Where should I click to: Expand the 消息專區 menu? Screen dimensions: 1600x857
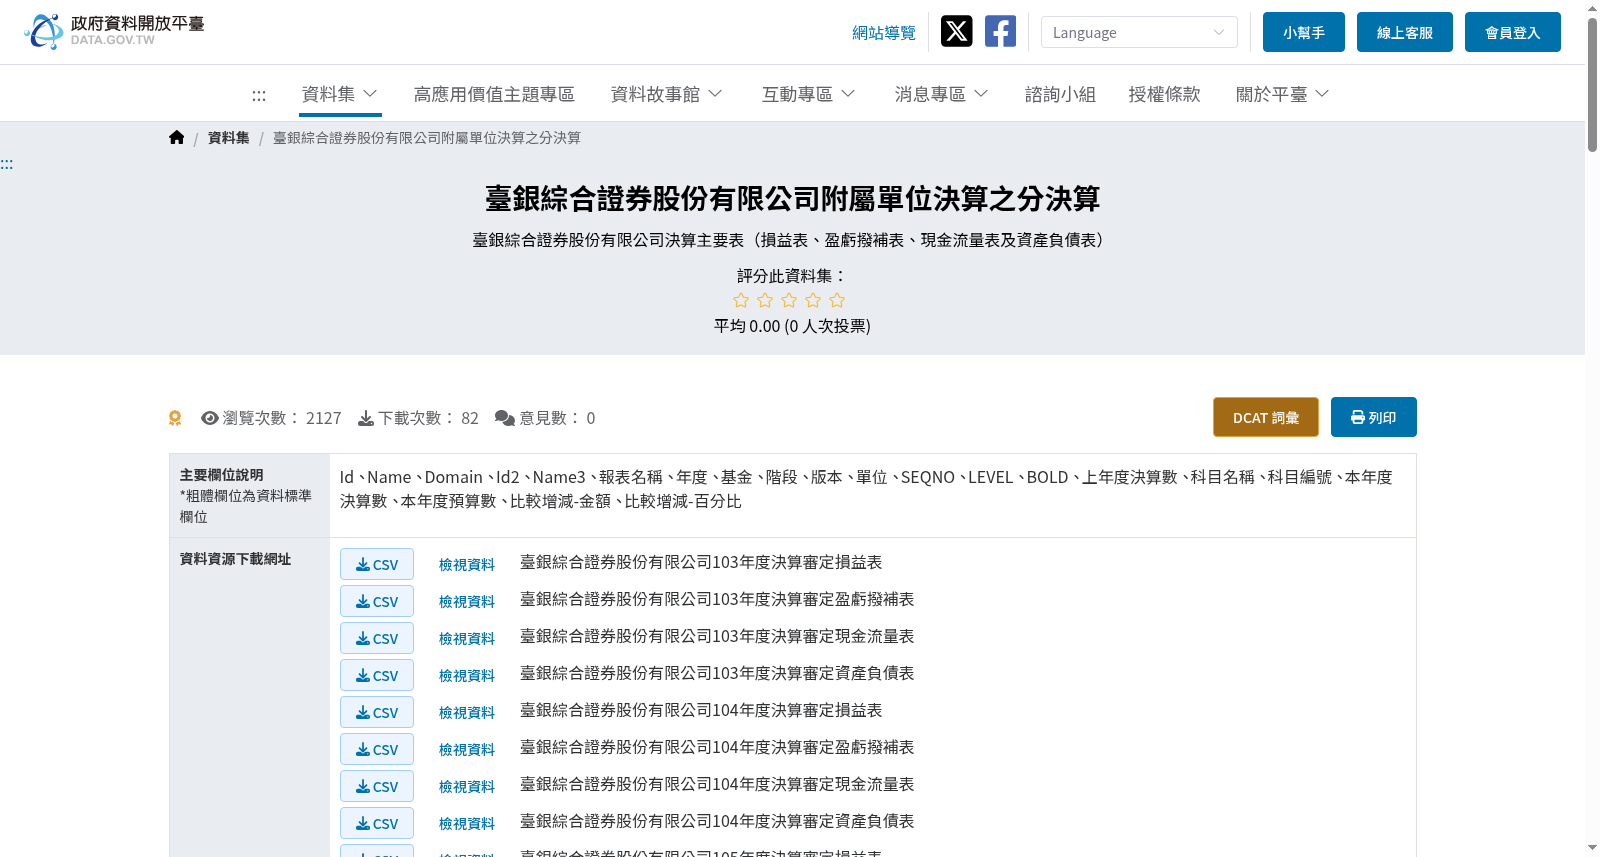point(941,94)
